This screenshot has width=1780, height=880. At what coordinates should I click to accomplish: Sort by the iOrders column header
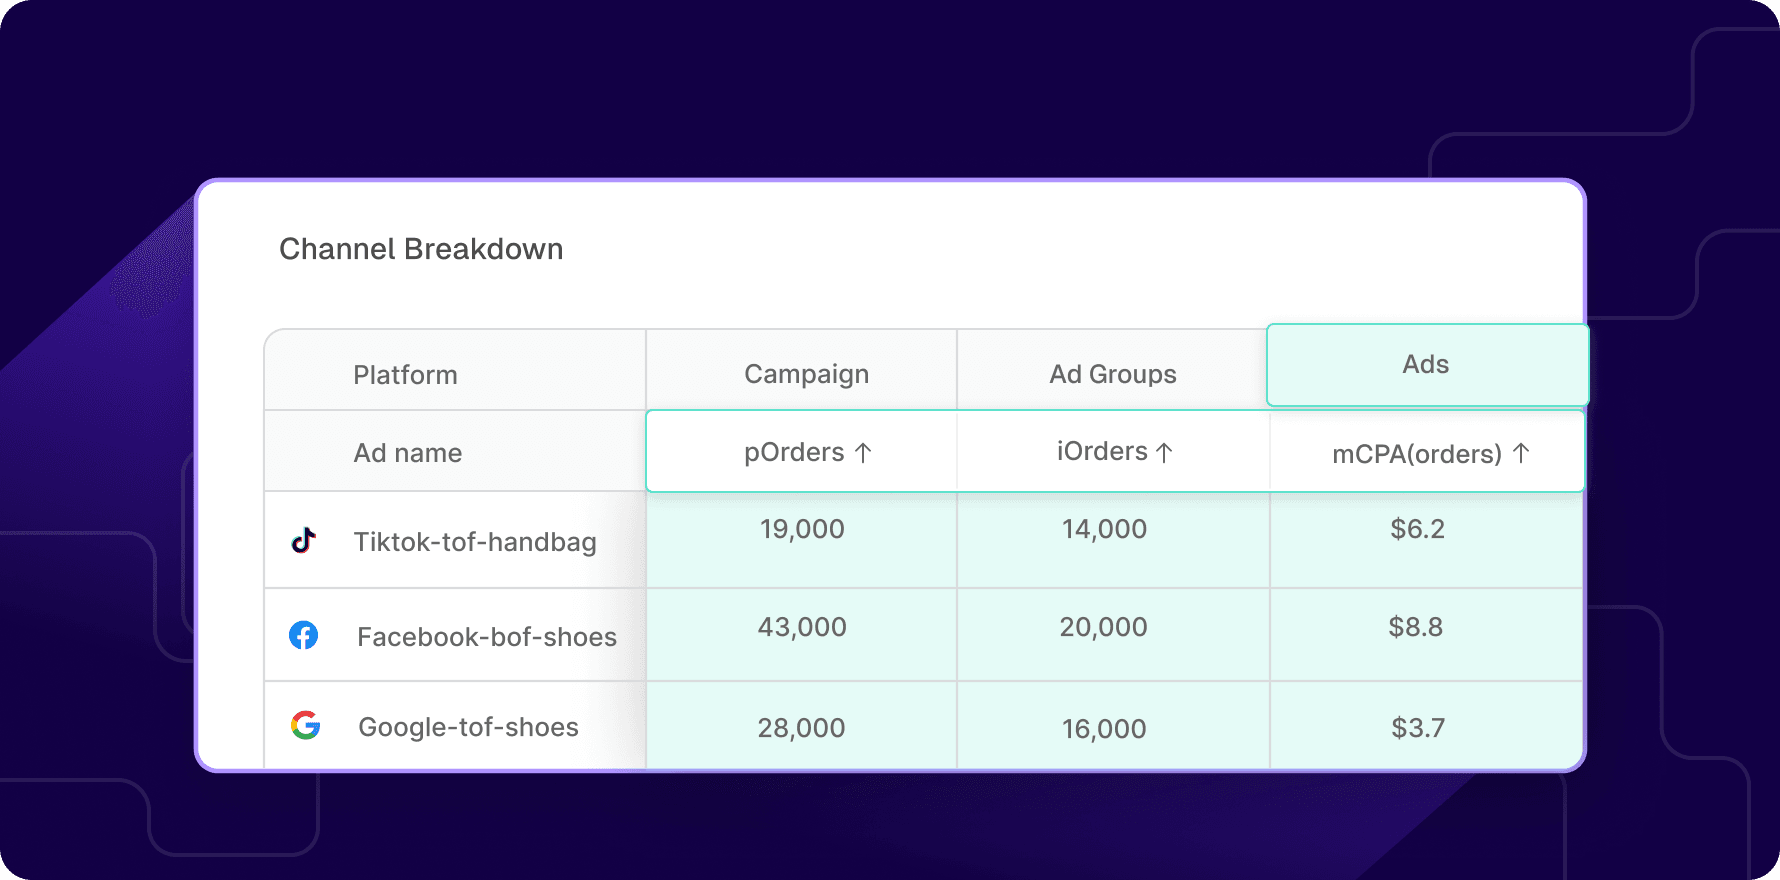[1102, 451]
